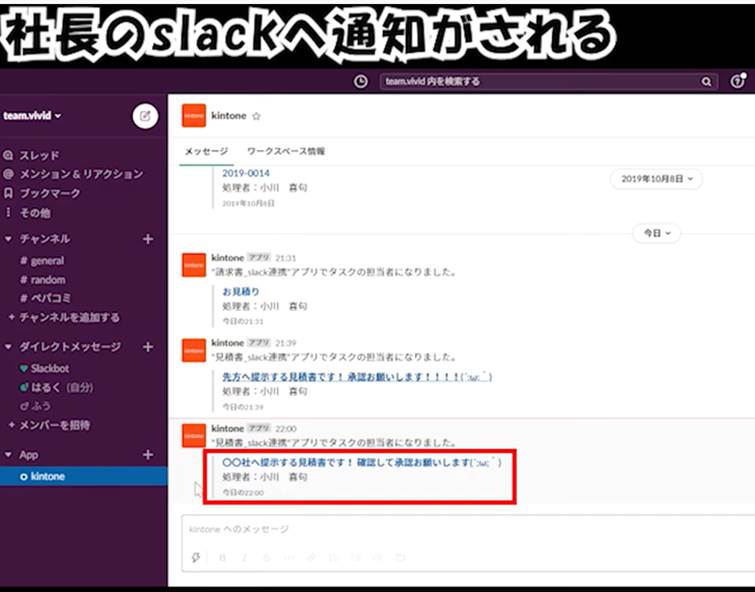This screenshot has height=592, width=755.
Task: Click the kintone title in conversation header
Action: tap(229, 116)
